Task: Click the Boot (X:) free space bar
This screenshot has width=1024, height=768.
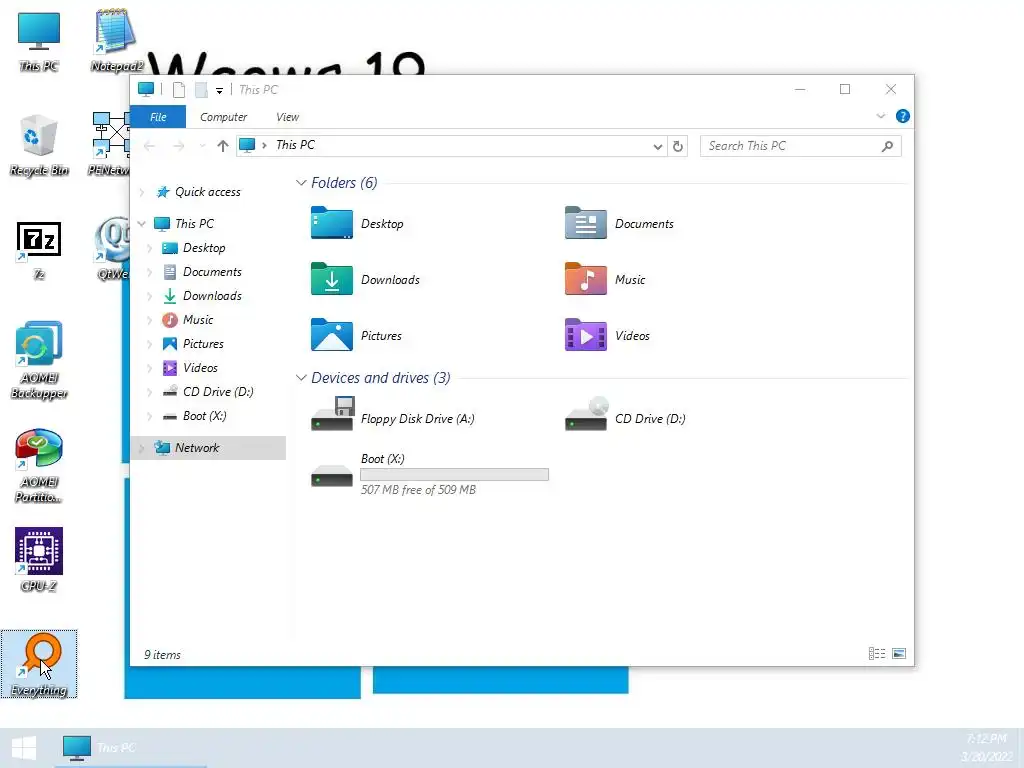Action: coord(455,475)
